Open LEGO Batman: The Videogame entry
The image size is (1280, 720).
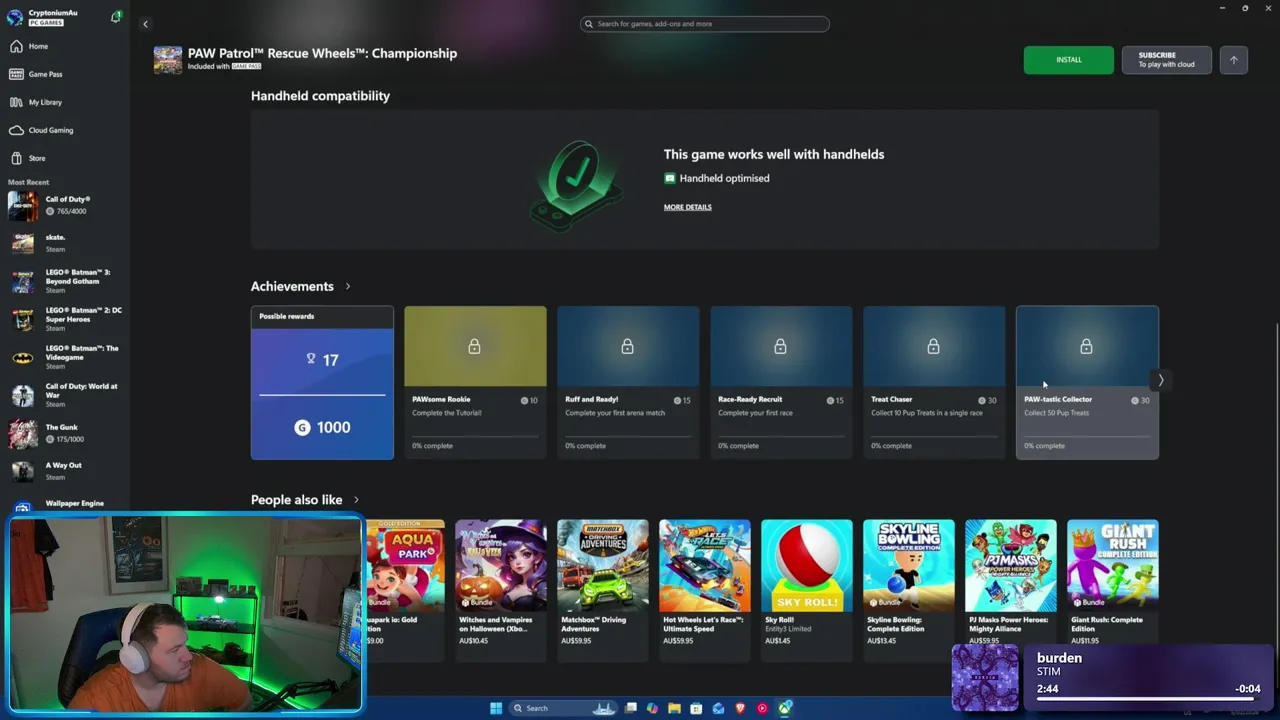click(64, 357)
